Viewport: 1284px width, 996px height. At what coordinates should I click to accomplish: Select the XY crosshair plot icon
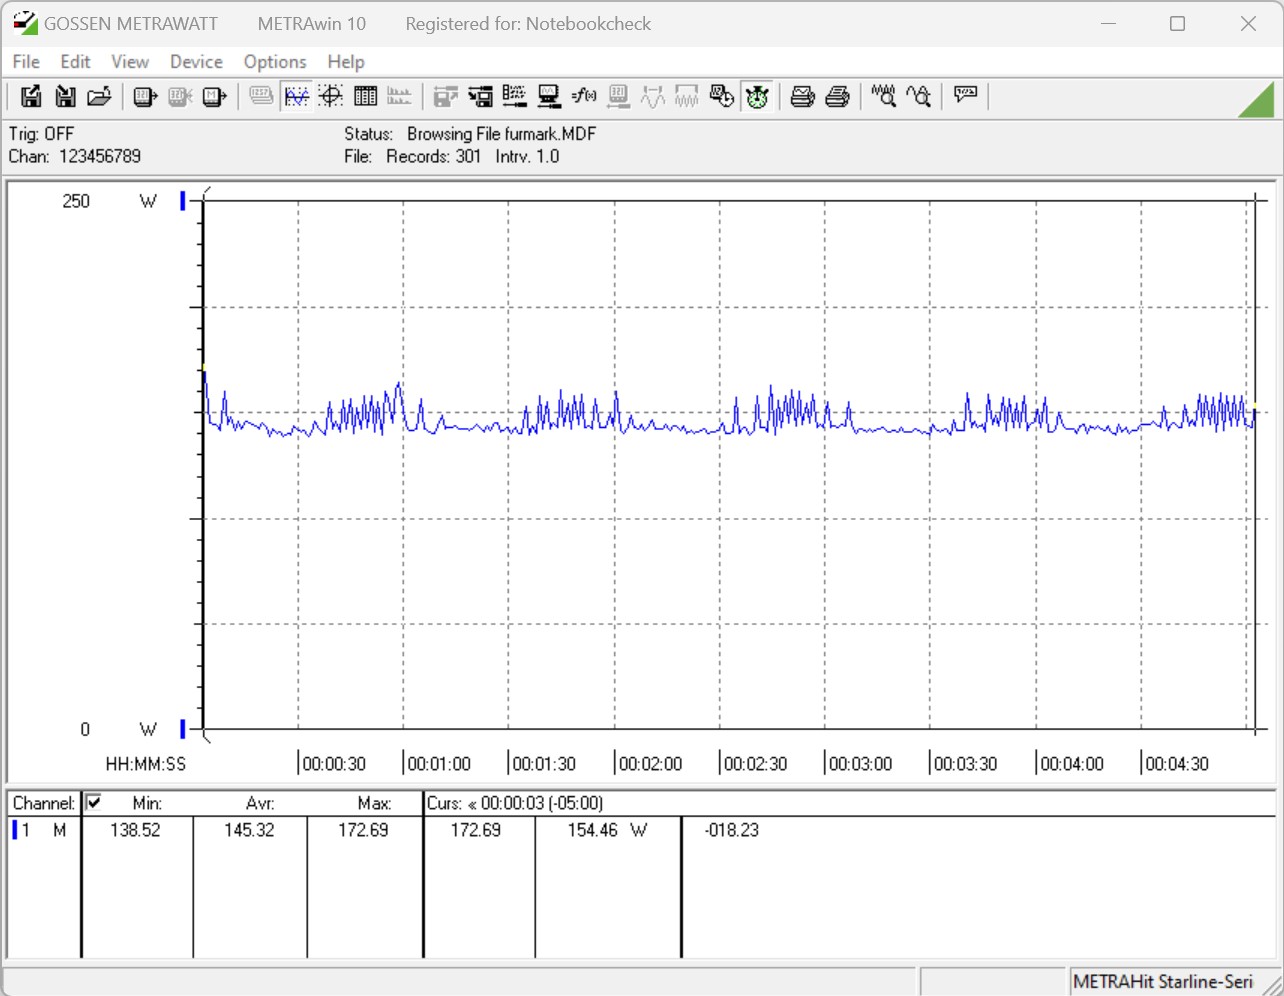point(331,96)
